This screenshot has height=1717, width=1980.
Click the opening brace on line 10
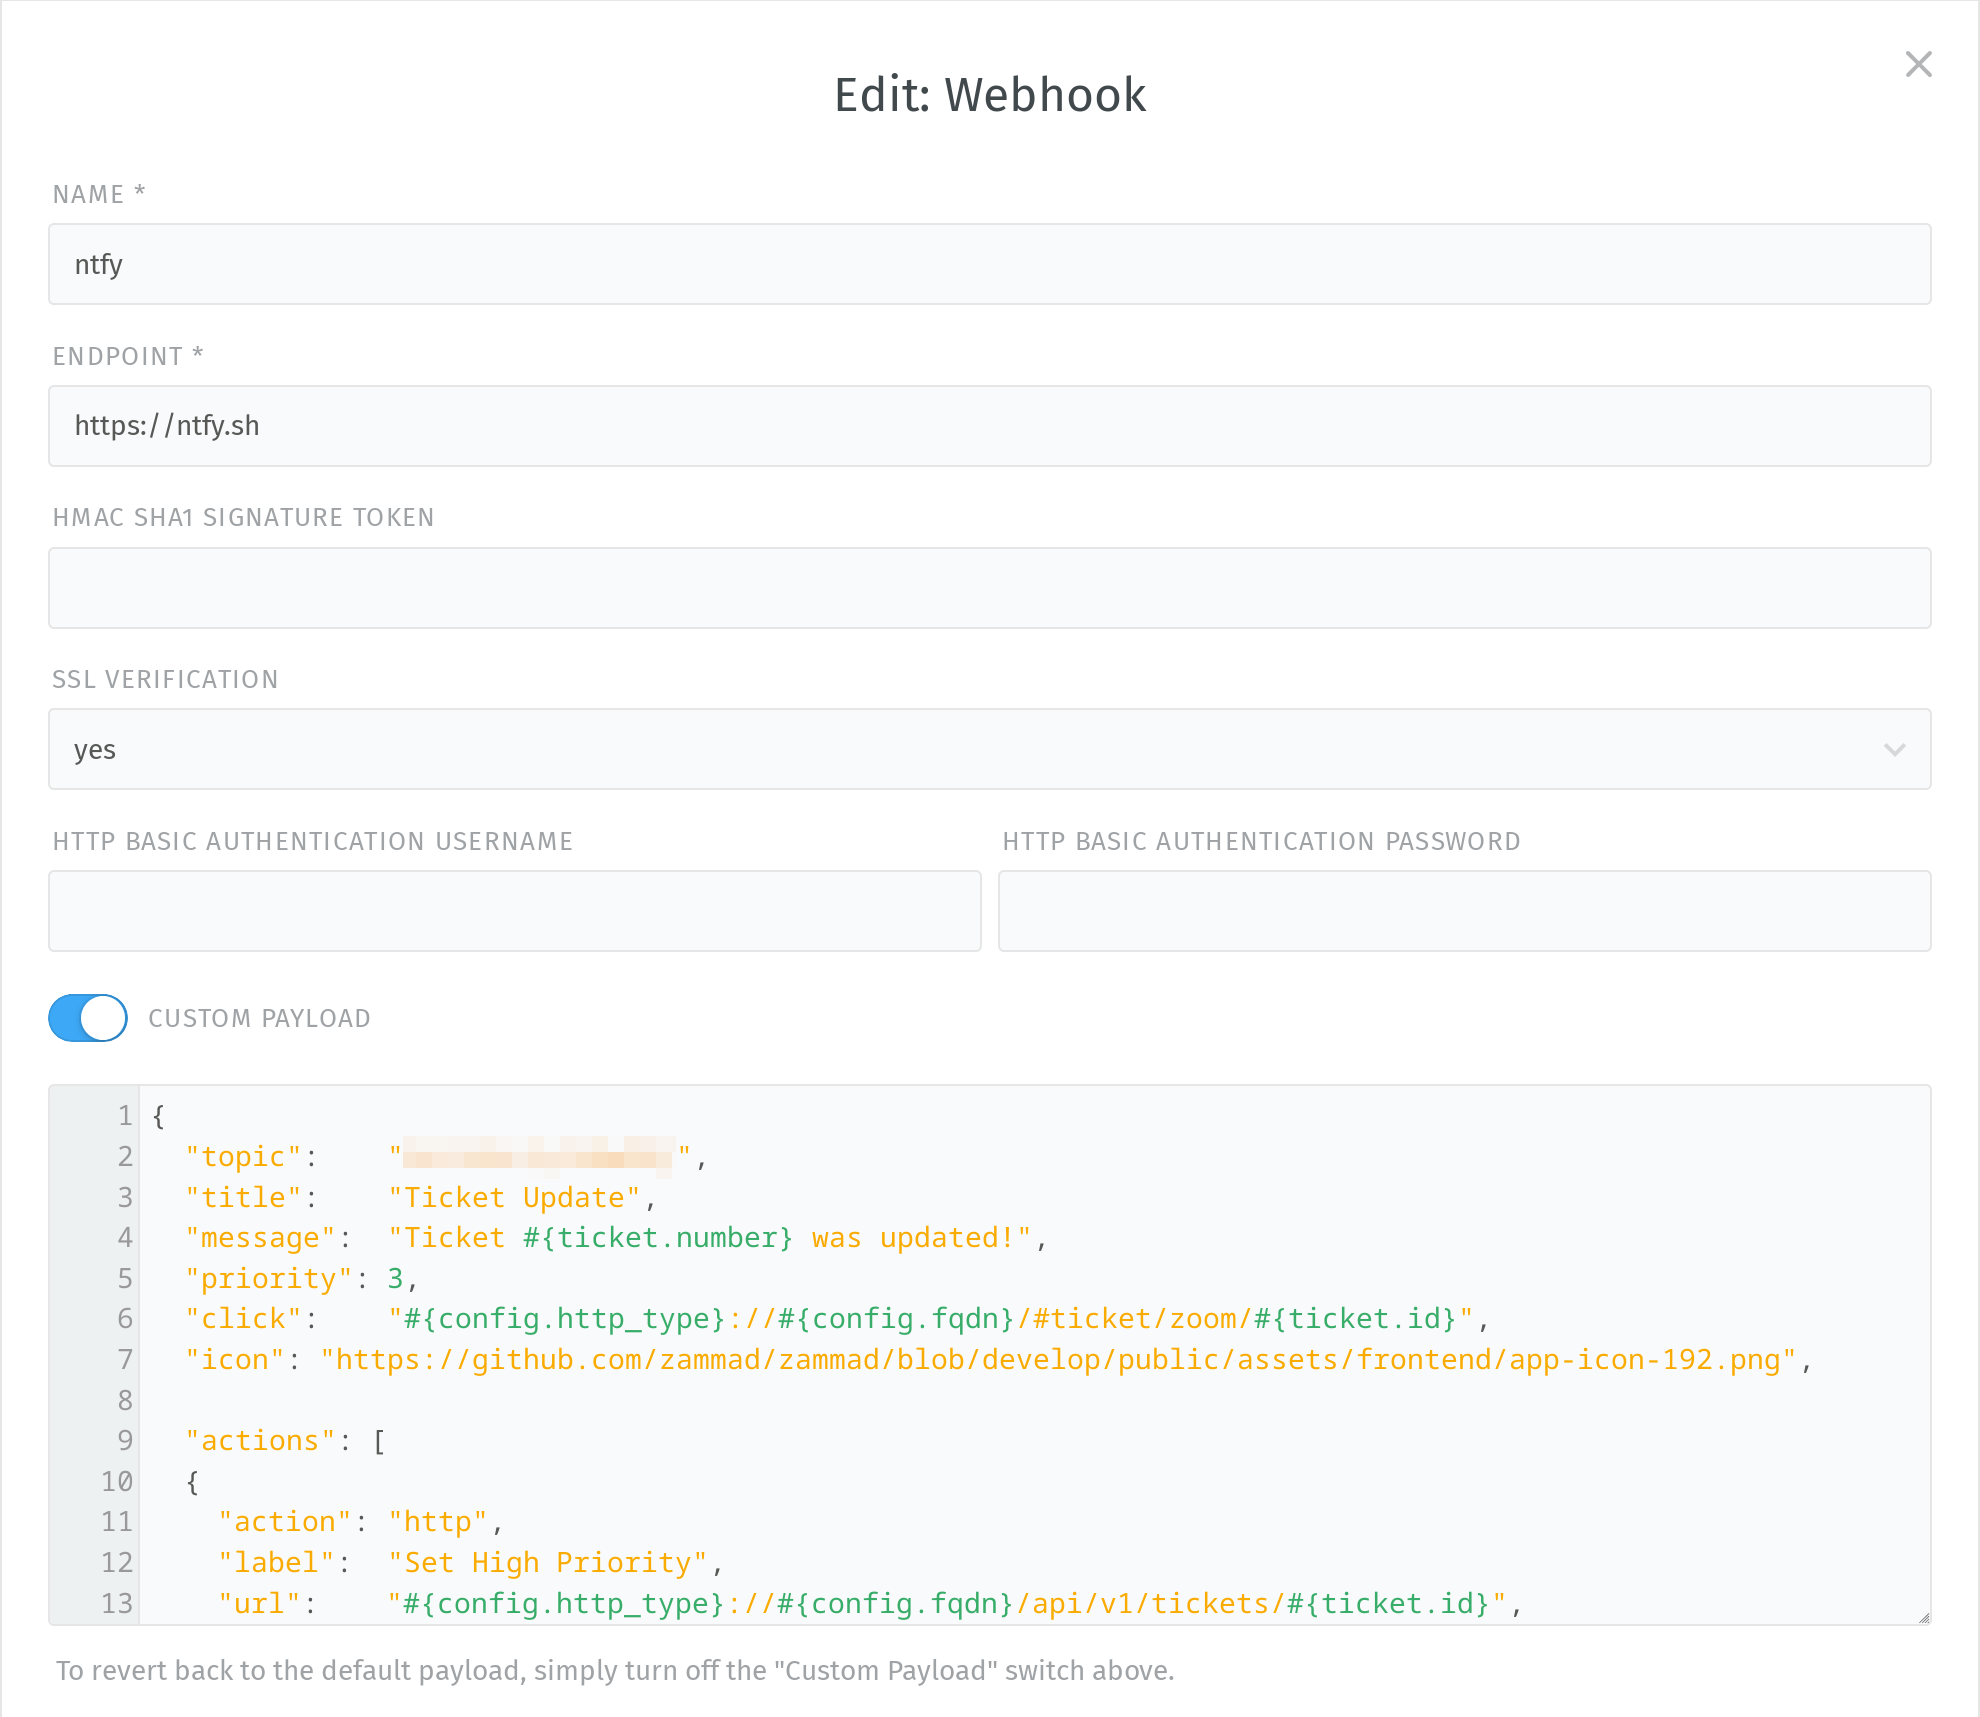click(192, 1482)
